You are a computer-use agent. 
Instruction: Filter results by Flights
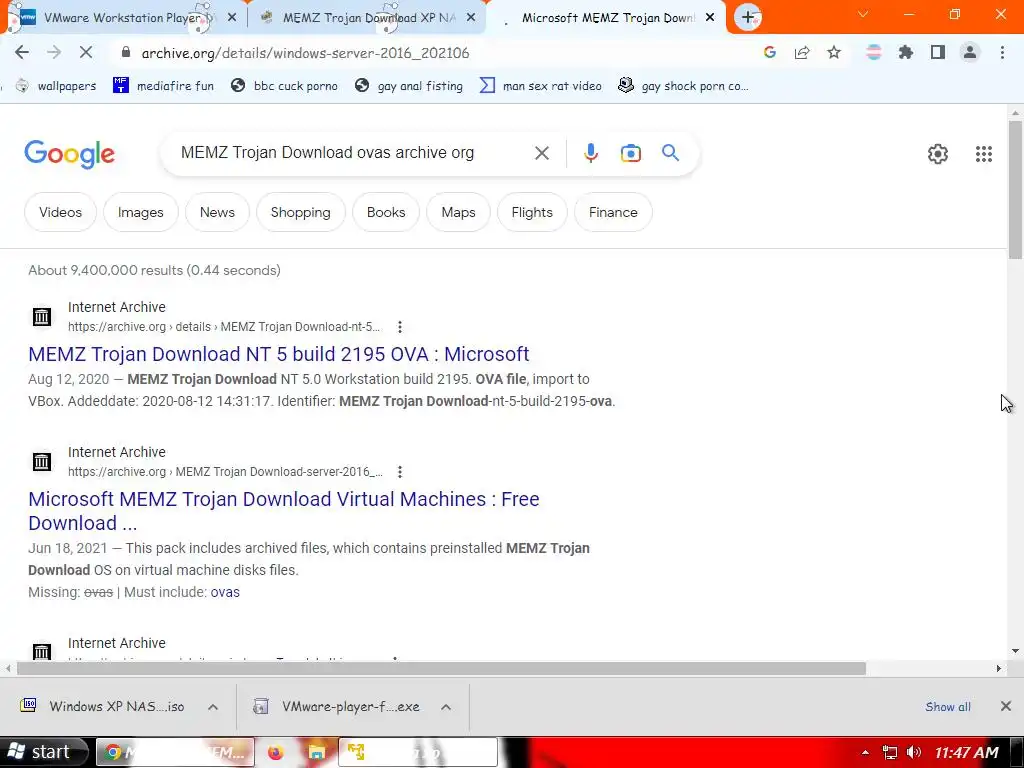[532, 212]
